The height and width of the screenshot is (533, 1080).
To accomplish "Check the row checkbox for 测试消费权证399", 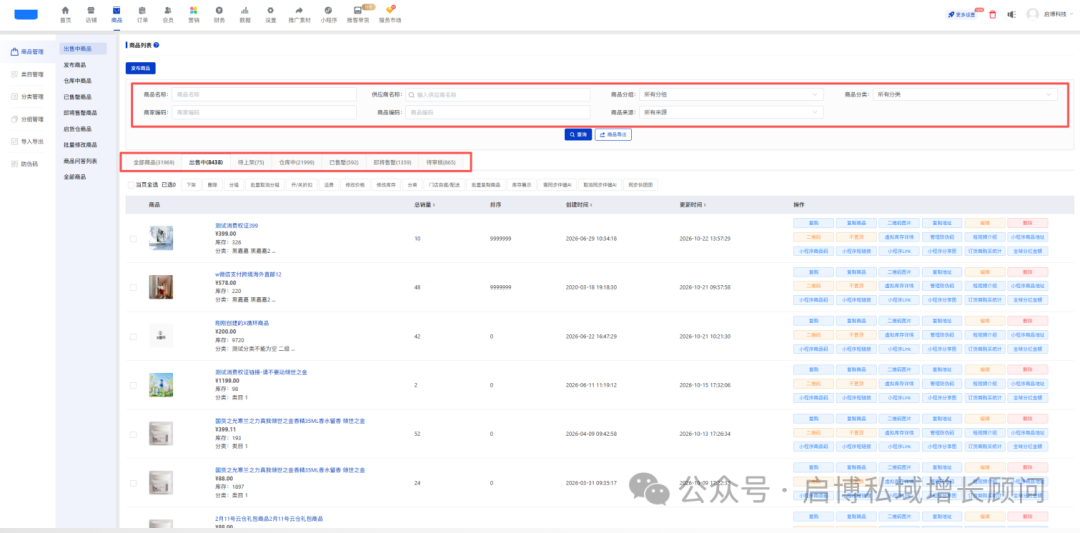I will [133, 239].
